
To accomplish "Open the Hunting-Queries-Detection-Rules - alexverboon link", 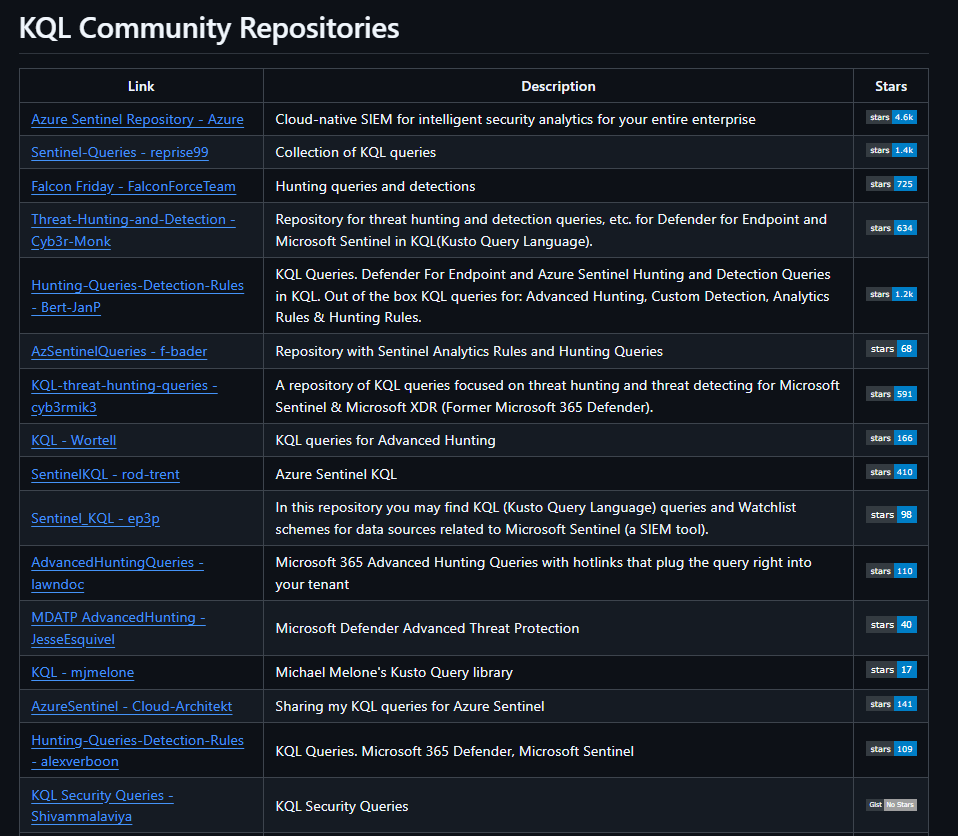I will pos(137,751).
